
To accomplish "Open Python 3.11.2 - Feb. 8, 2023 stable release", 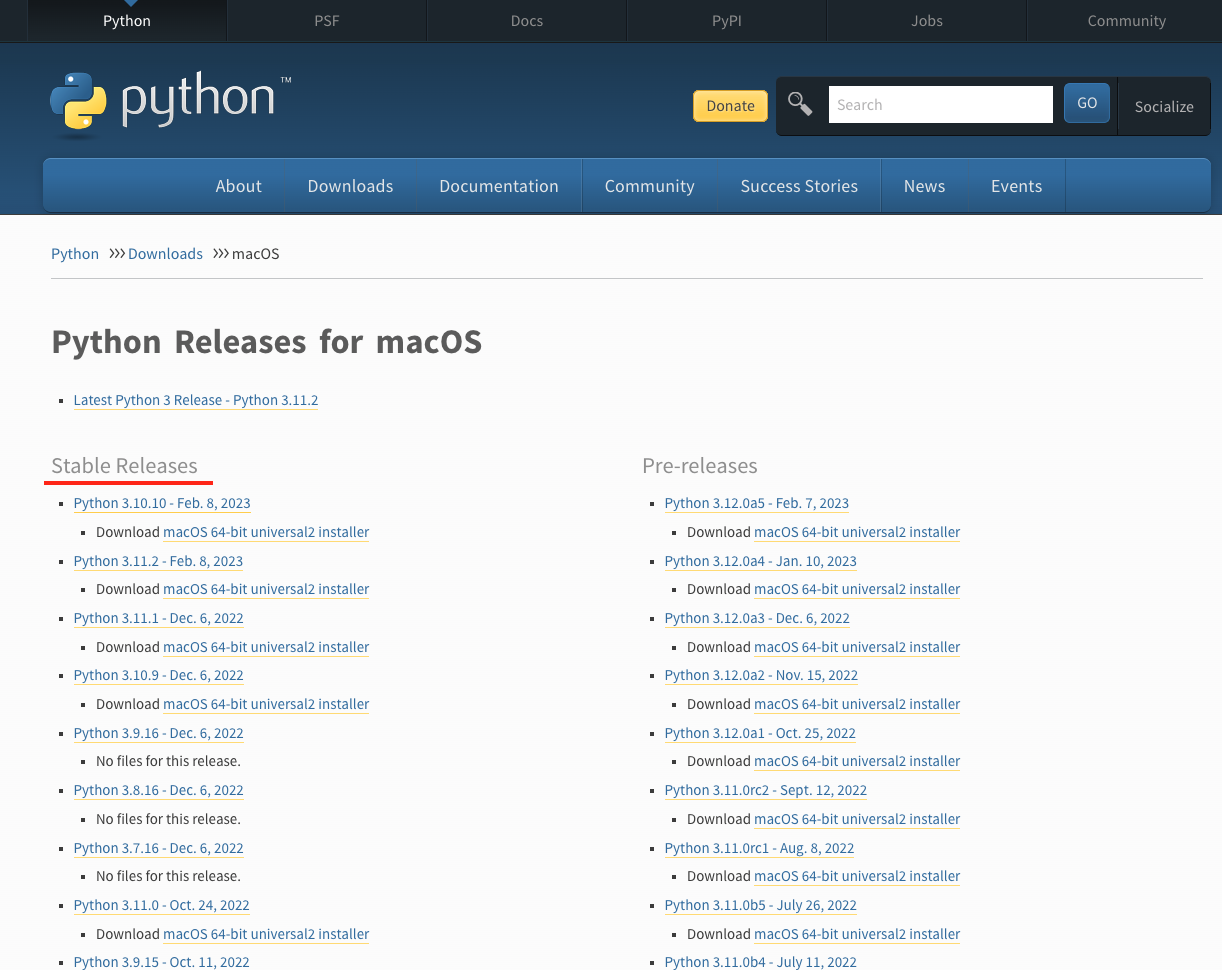I will coord(158,561).
